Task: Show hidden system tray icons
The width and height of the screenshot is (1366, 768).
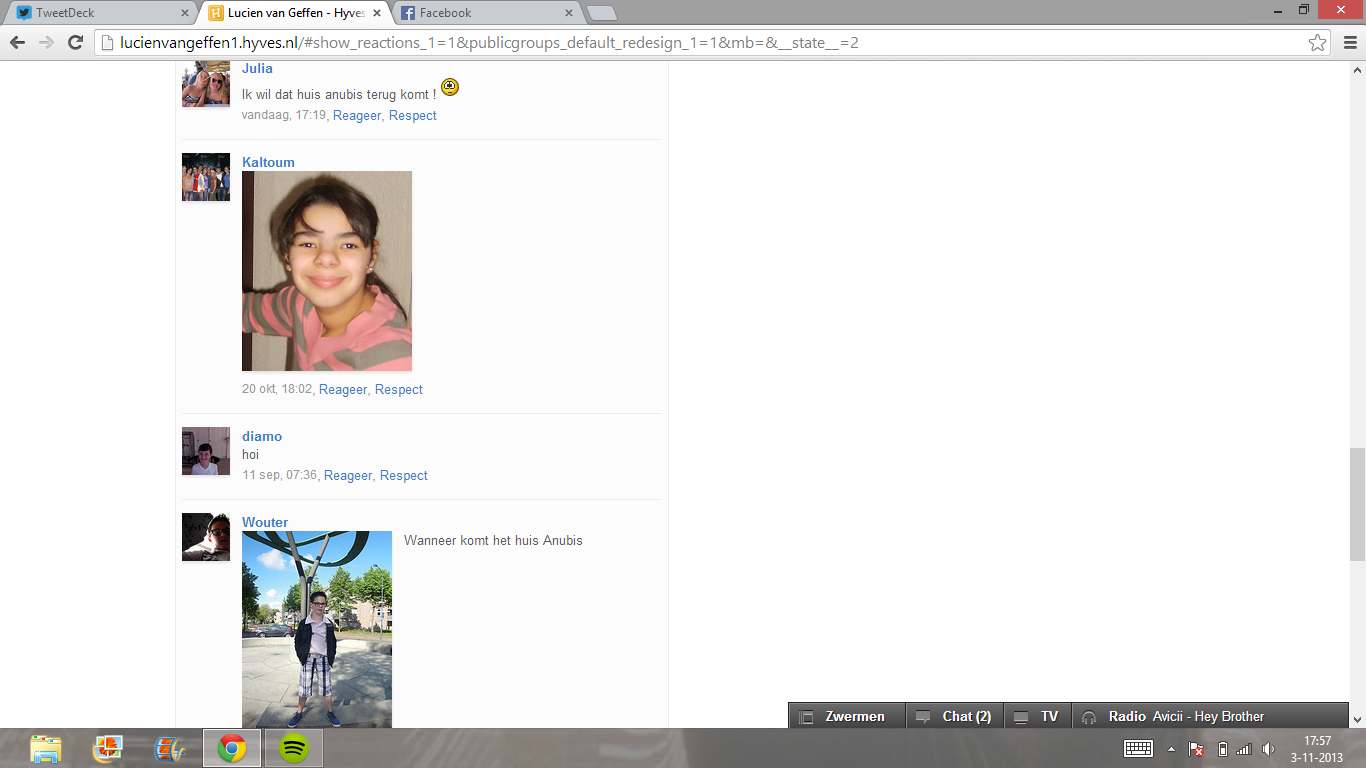Action: (1171, 749)
